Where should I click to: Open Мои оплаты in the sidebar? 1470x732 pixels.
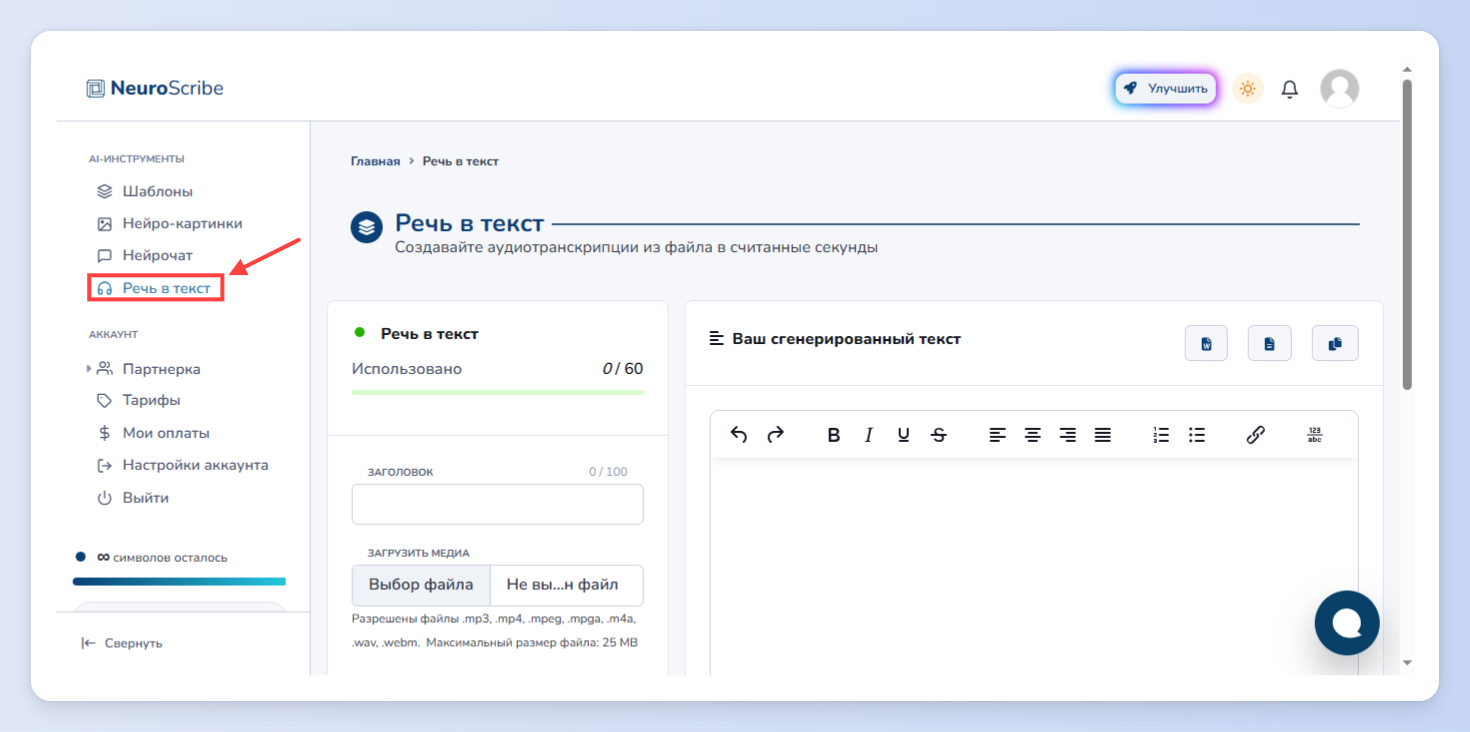click(x=153, y=433)
